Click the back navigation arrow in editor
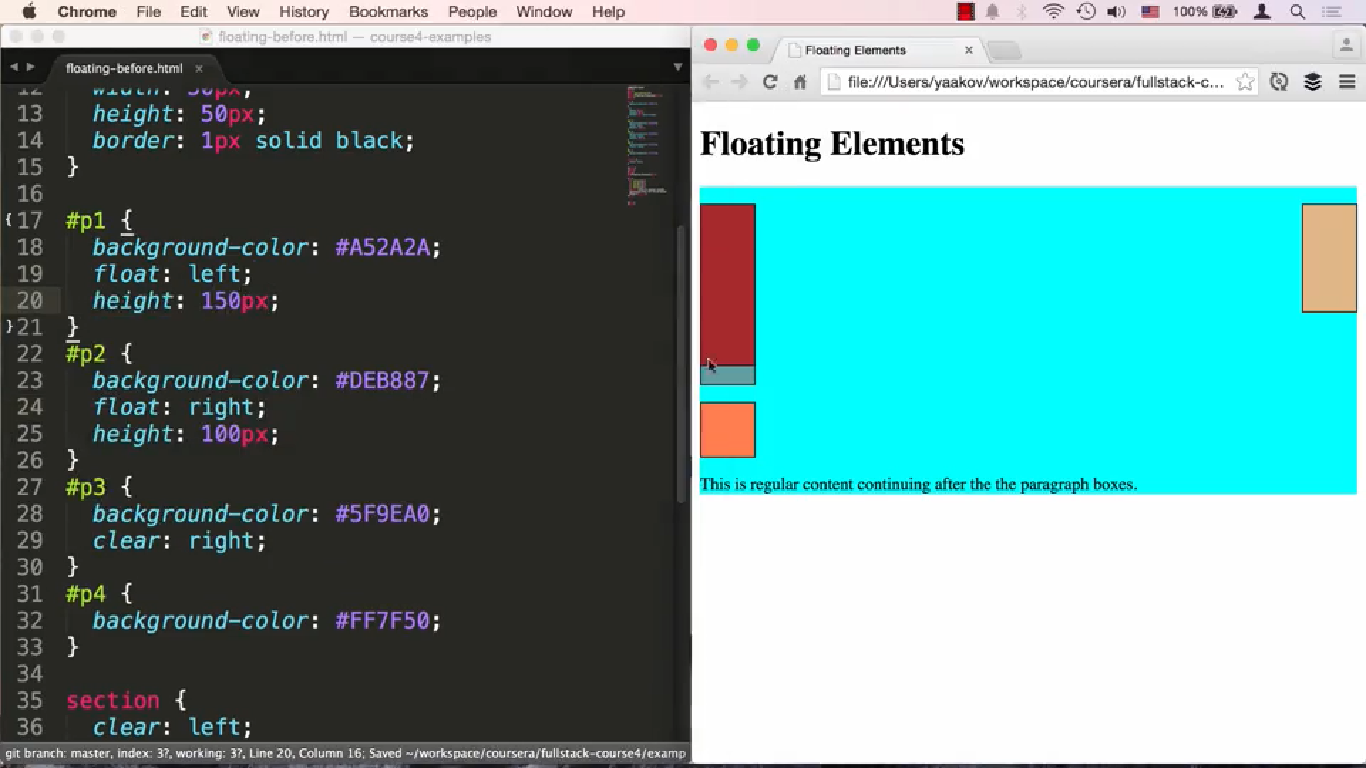The image size is (1366, 768). tap(14, 68)
